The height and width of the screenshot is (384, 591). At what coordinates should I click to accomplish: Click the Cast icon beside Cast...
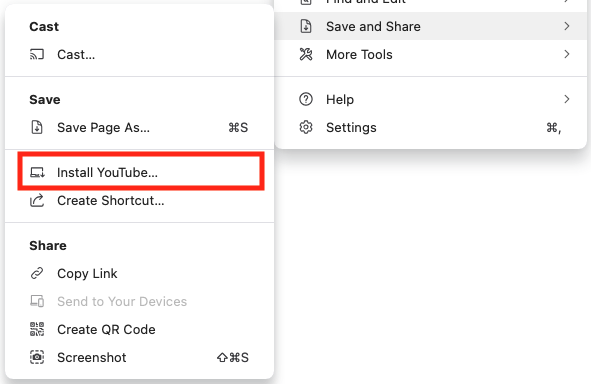click(x=37, y=55)
